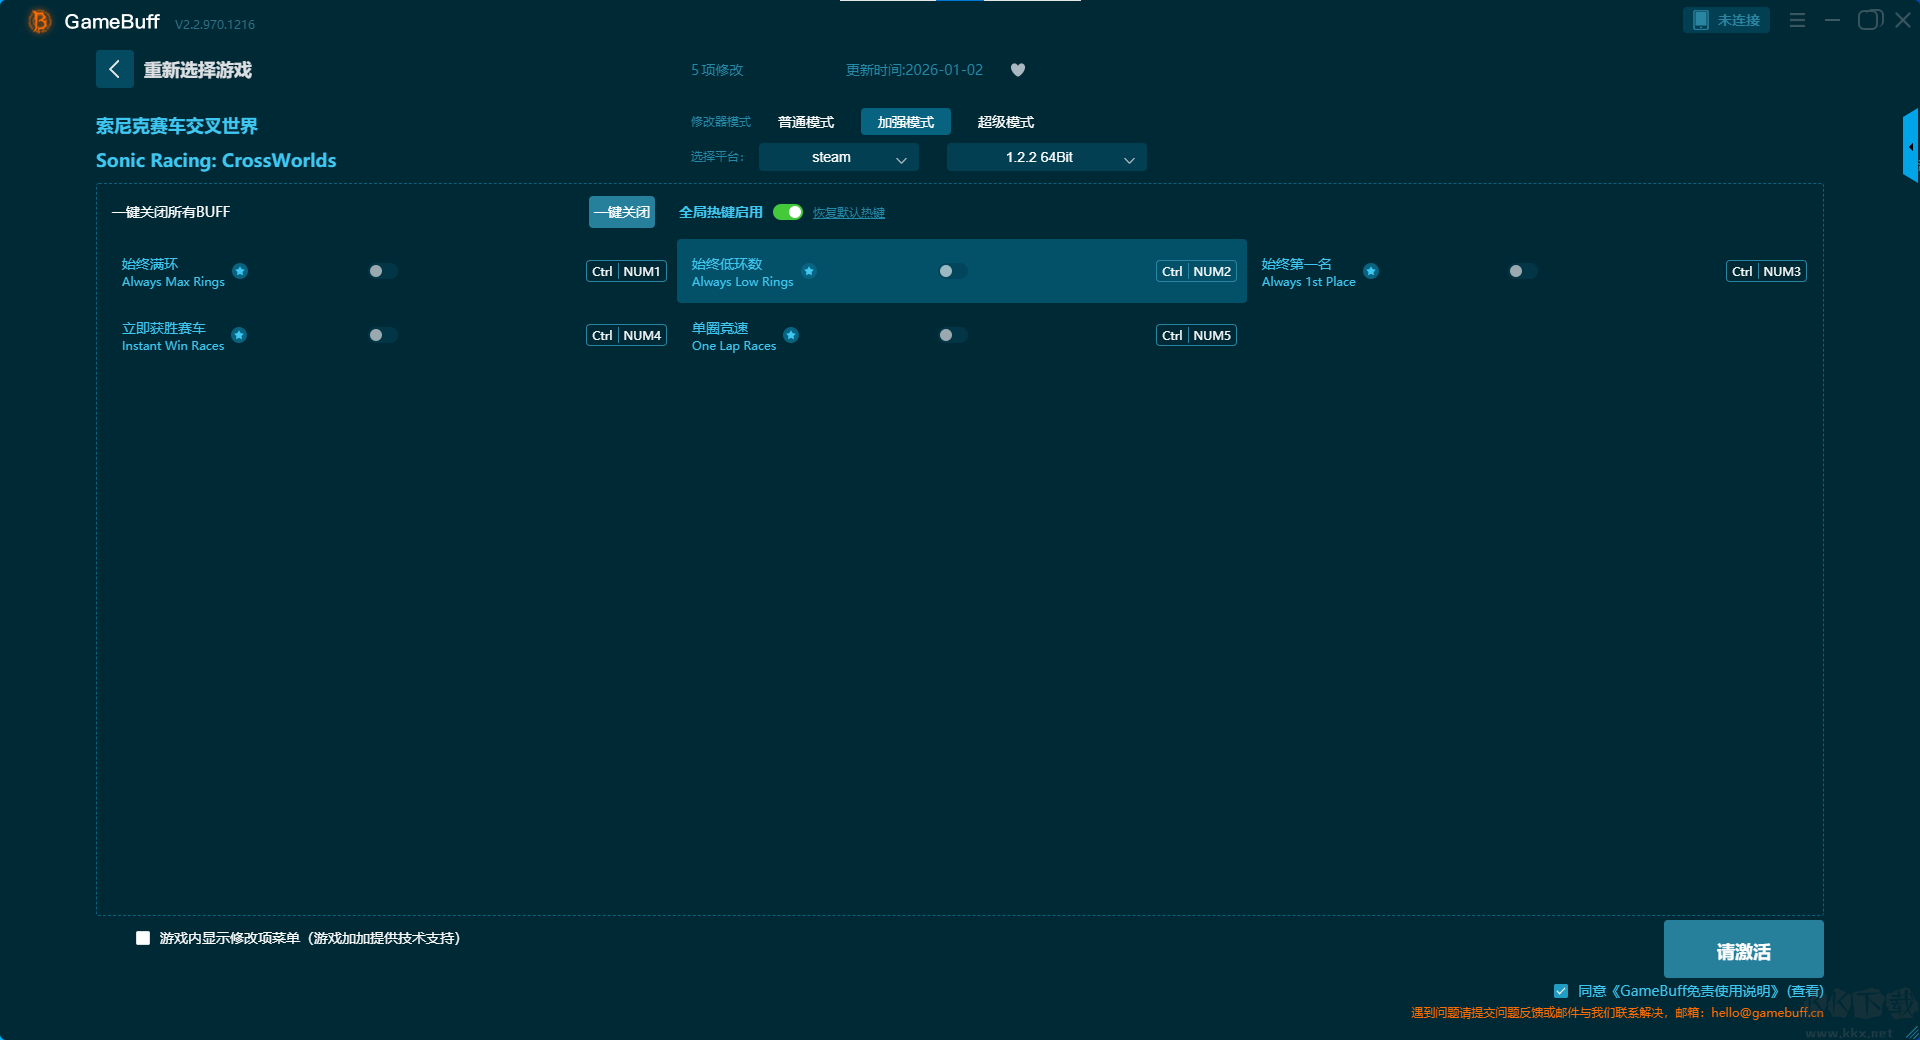
Task: Select the 超级模式 mode tab
Action: [x=1005, y=122]
